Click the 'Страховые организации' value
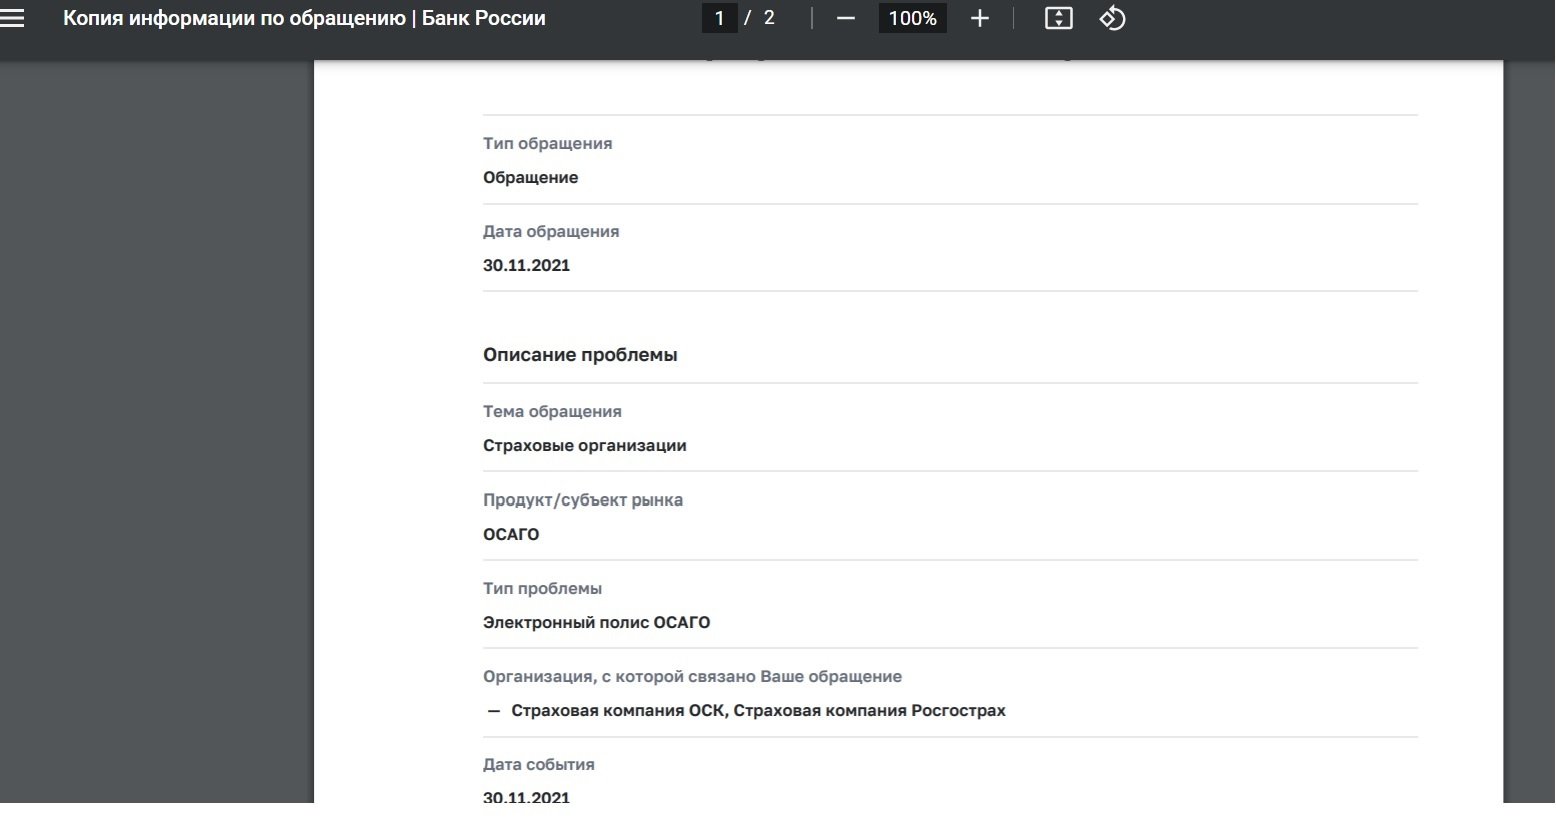This screenshot has height=838, width=1556. point(584,445)
